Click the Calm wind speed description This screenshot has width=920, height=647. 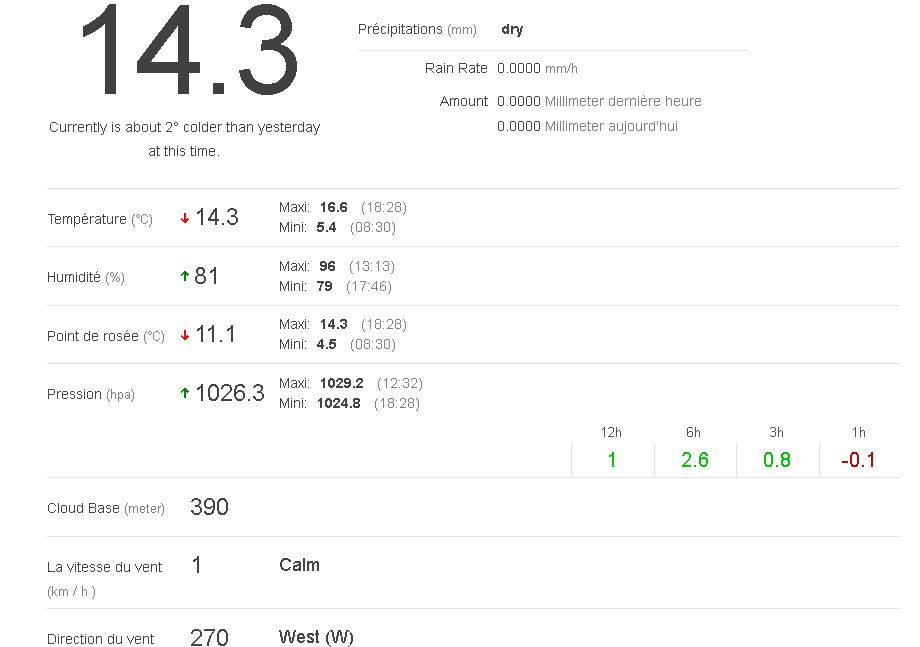pos(299,565)
